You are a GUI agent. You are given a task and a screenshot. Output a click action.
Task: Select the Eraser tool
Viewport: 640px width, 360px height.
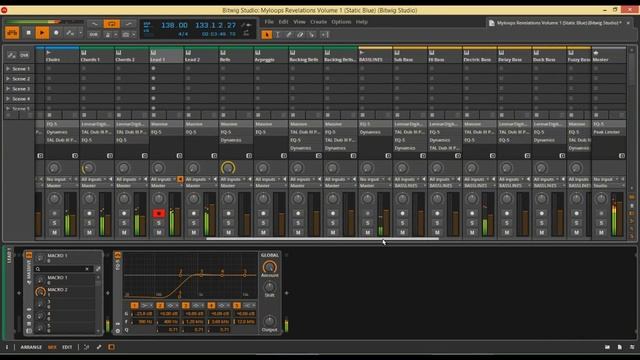click(300, 35)
